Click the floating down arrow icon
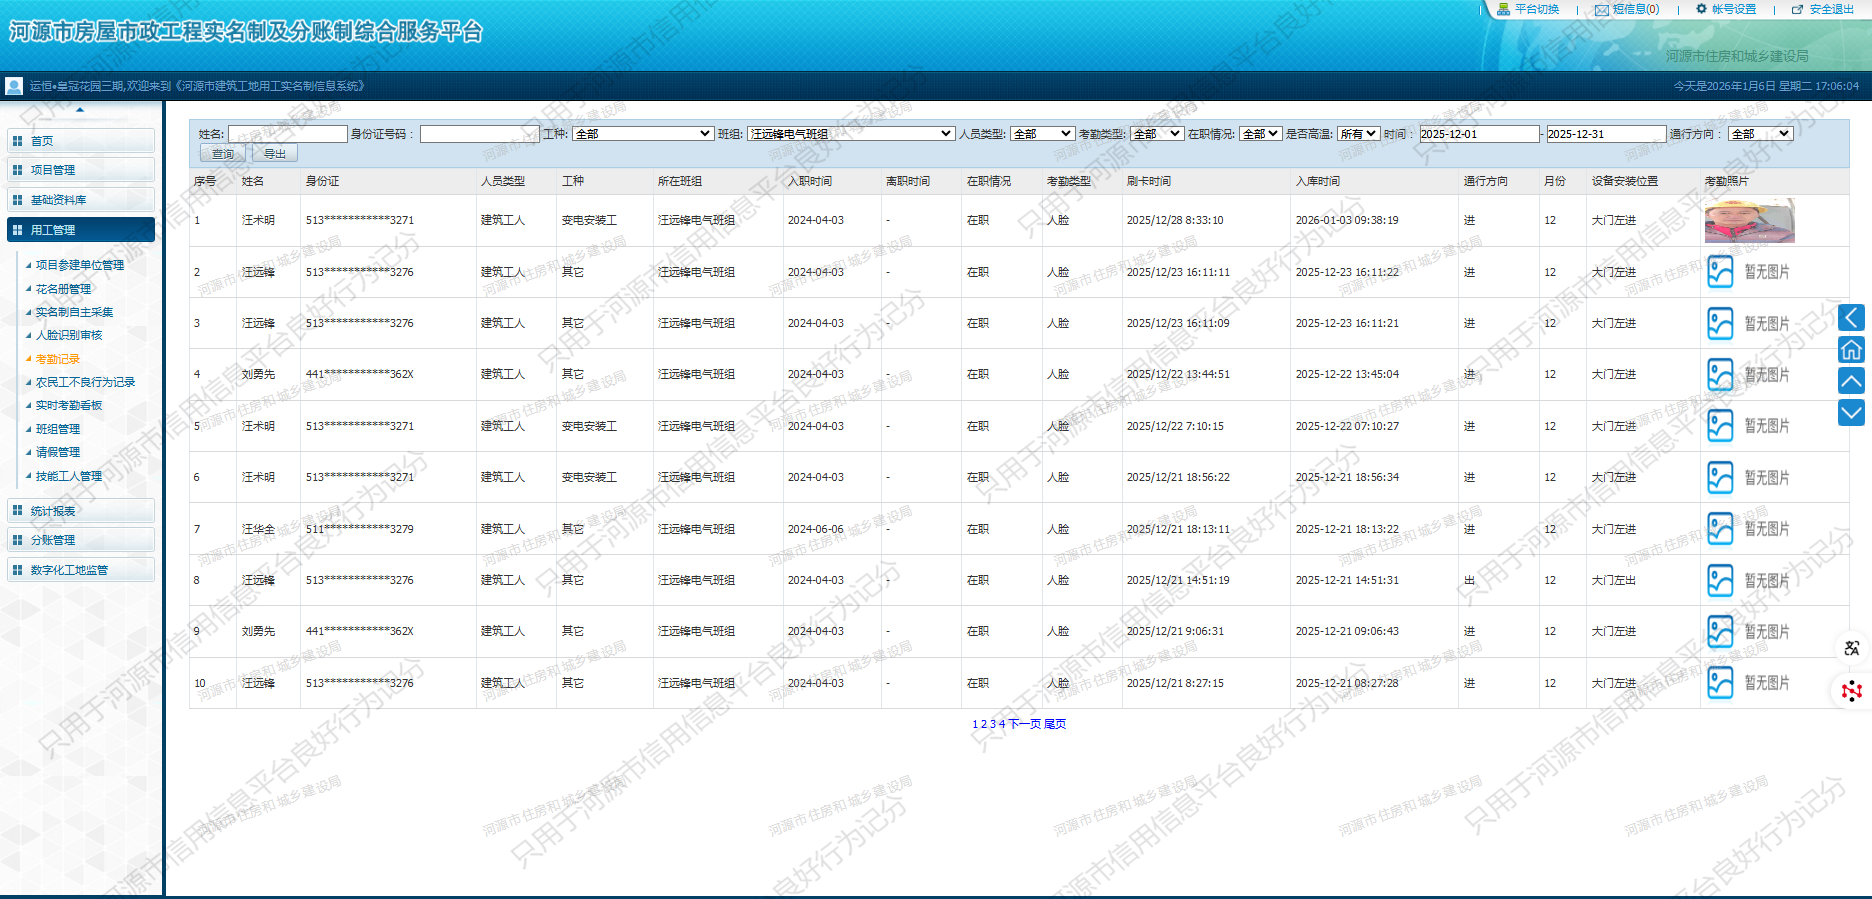The height and width of the screenshot is (899, 1872). coord(1851,412)
